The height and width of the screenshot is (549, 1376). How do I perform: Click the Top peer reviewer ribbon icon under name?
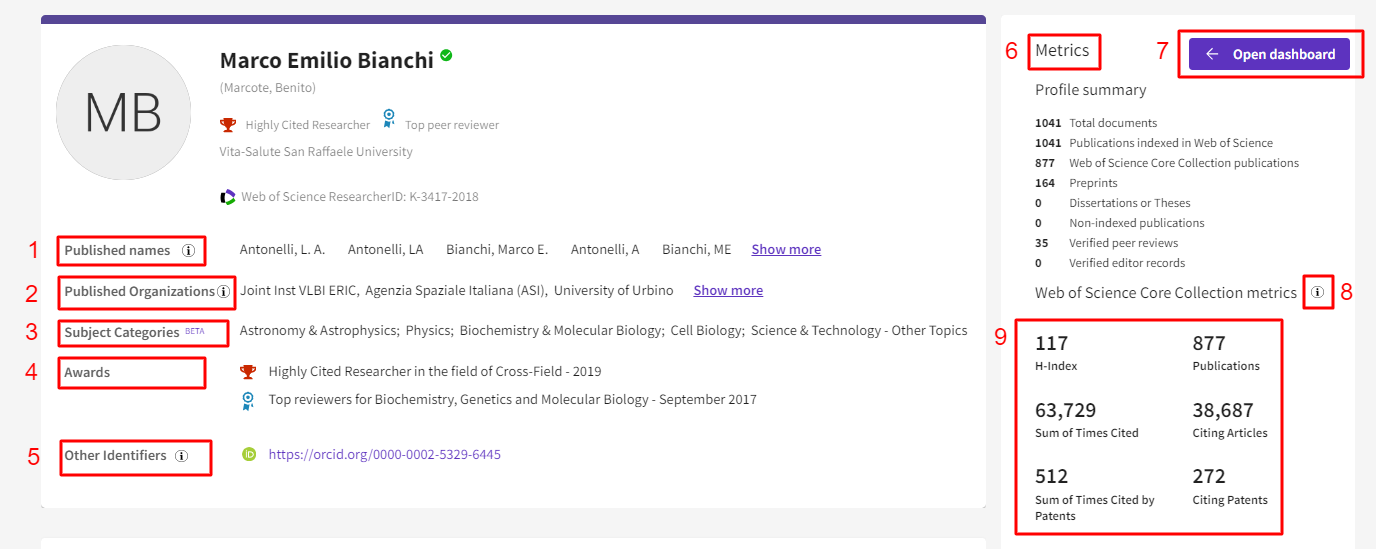point(389,119)
